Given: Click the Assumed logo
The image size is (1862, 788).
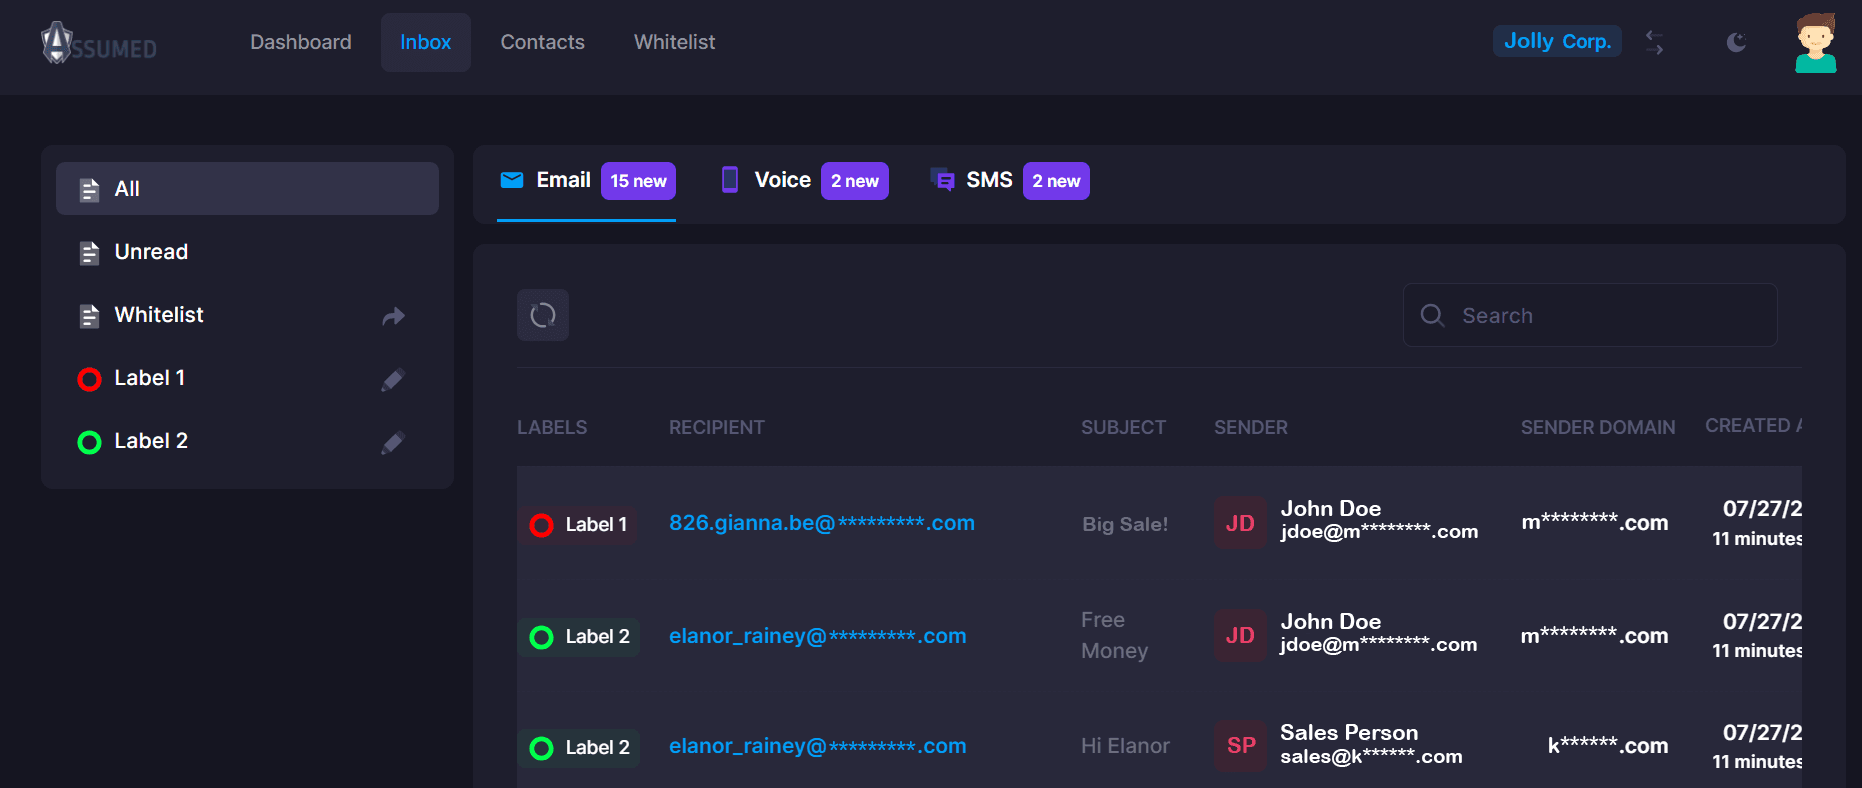Looking at the screenshot, I should pos(99,42).
